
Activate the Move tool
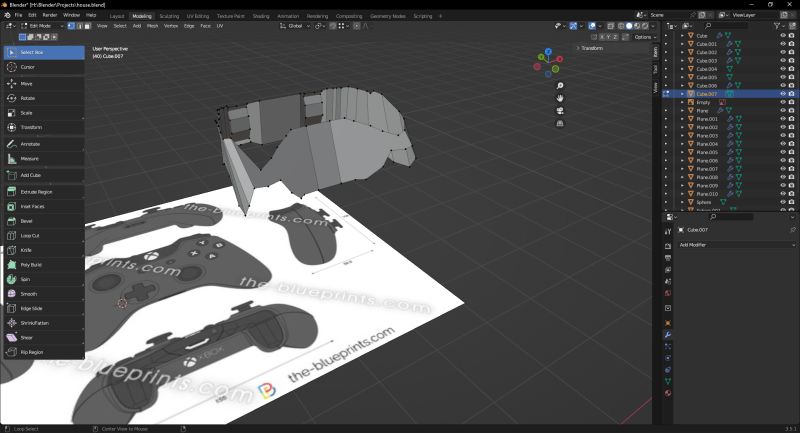tap(44, 84)
